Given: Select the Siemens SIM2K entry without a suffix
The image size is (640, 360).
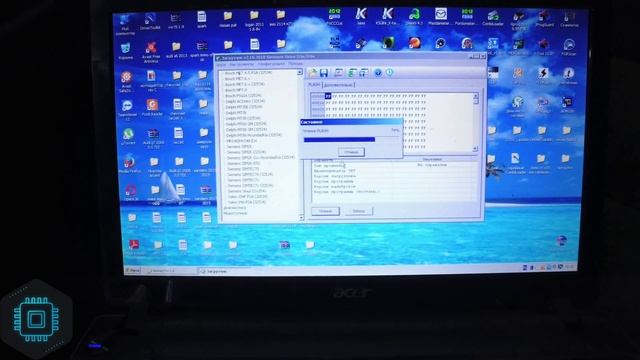Looking at the screenshot, I should click(x=239, y=146).
